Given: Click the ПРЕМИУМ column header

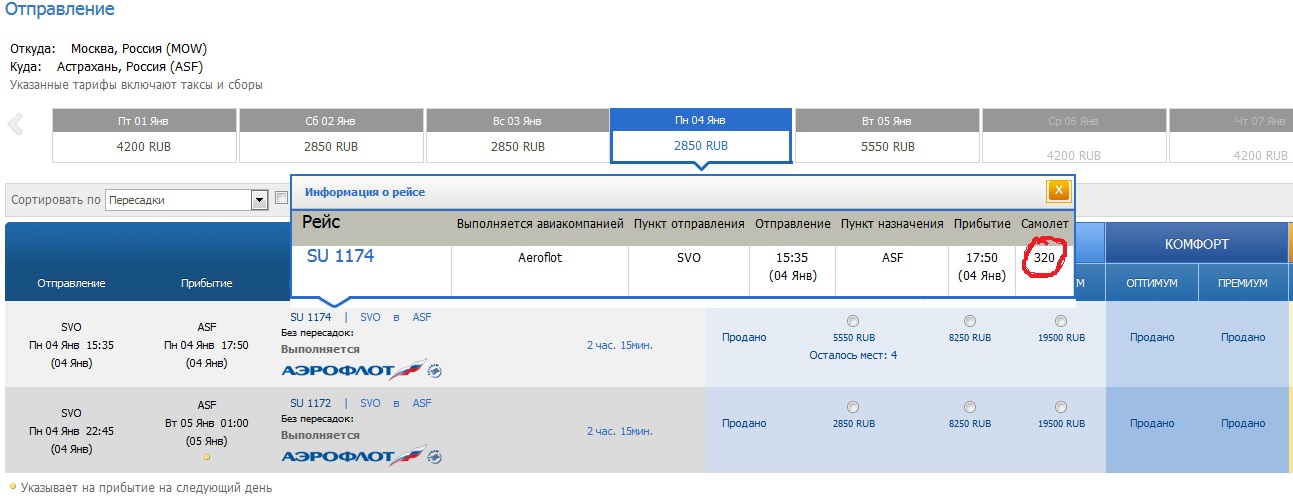Looking at the screenshot, I should (x=1242, y=284).
